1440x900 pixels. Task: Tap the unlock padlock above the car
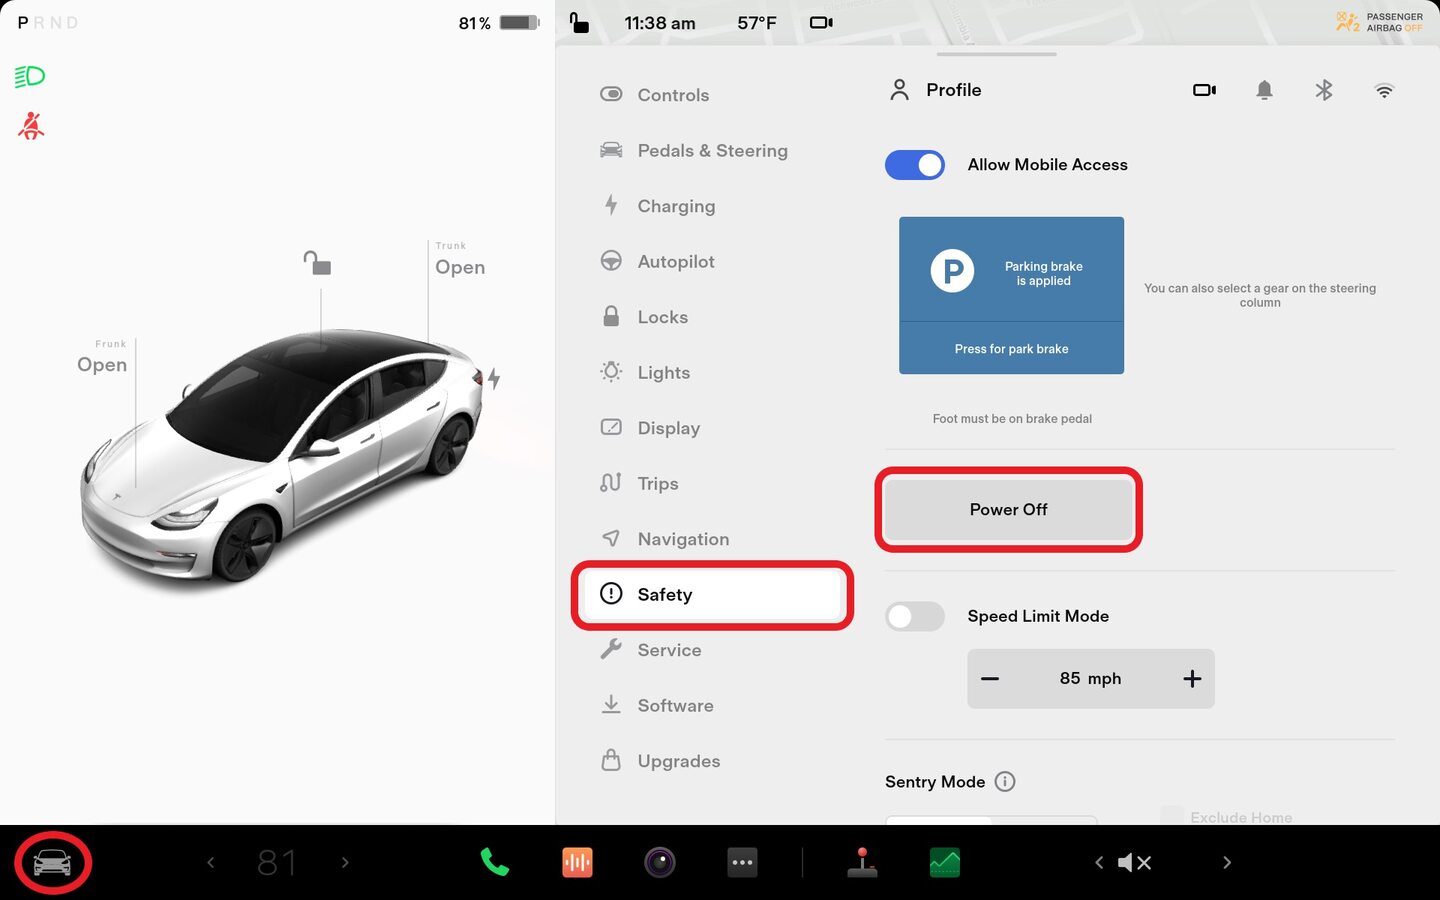coord(317,263)
